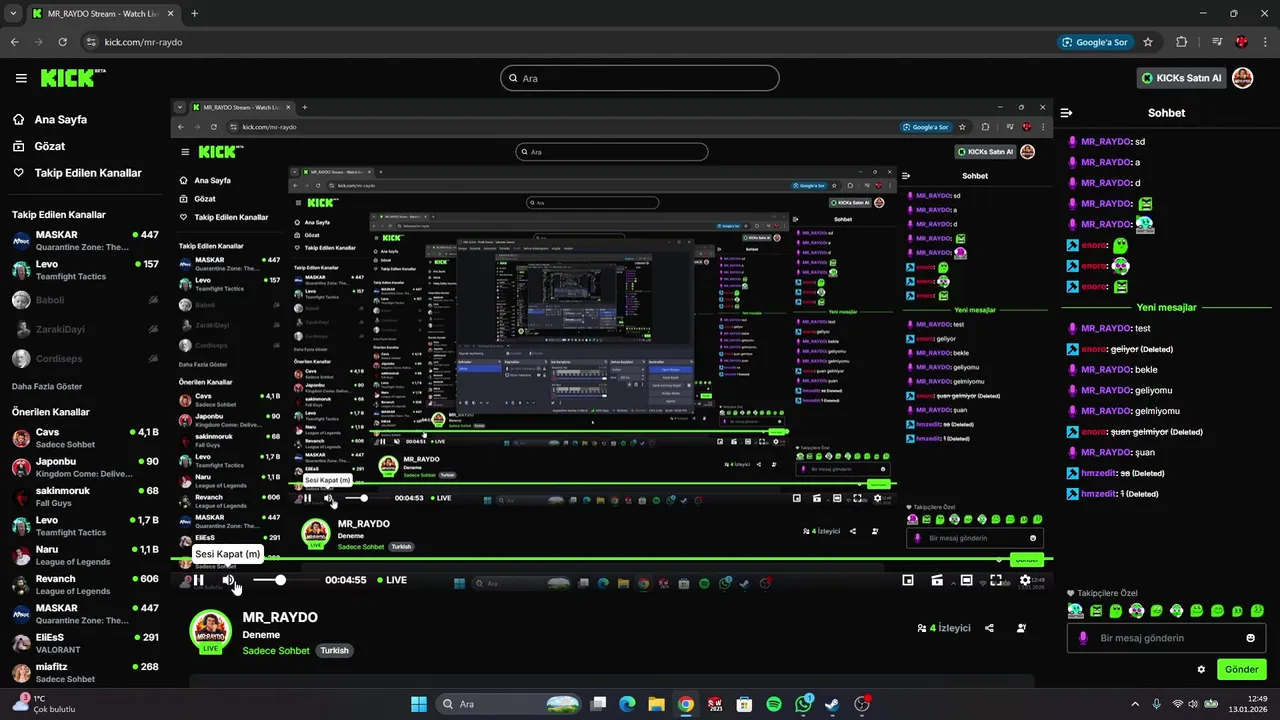
Task: Click hmzedit username on 'se' message
Action: pyautogui.click(x=1099, y=473)
